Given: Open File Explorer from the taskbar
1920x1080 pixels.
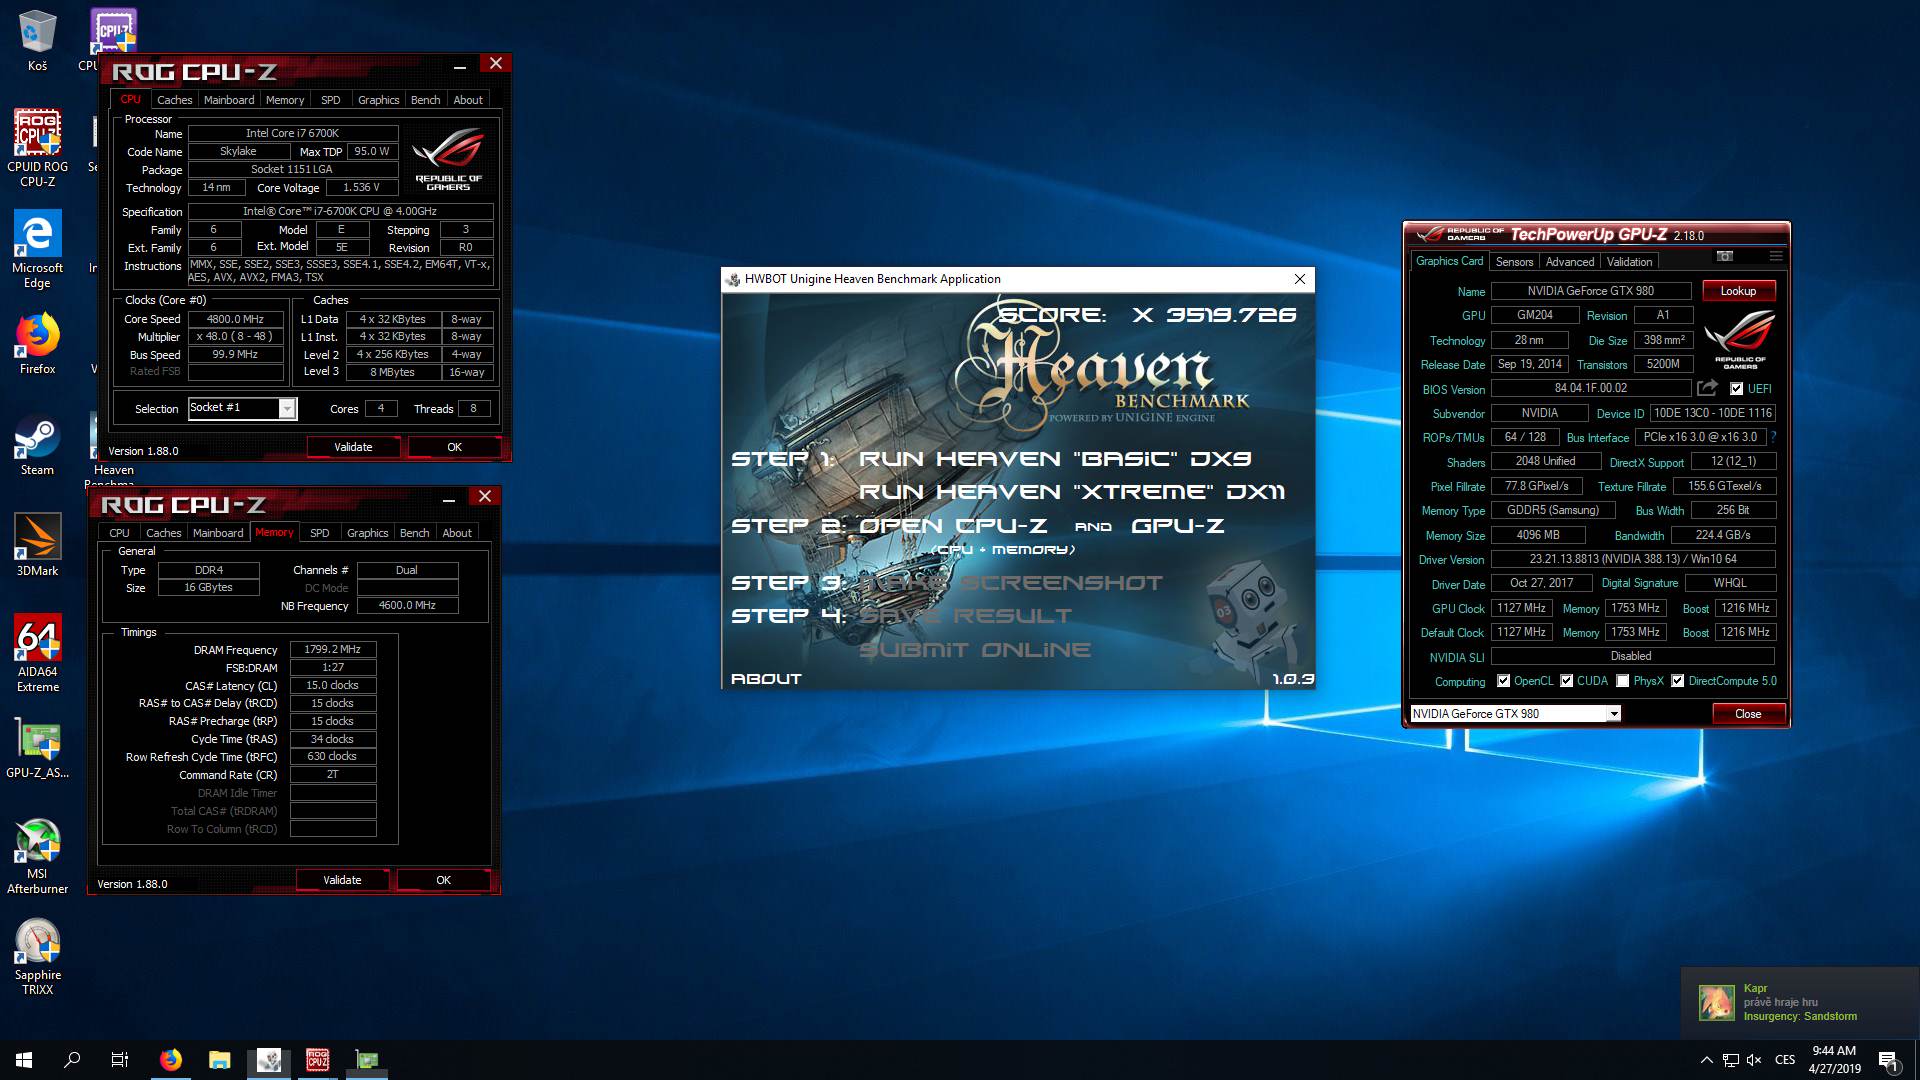Looking at the screenshot, I should coord(220,1060).
